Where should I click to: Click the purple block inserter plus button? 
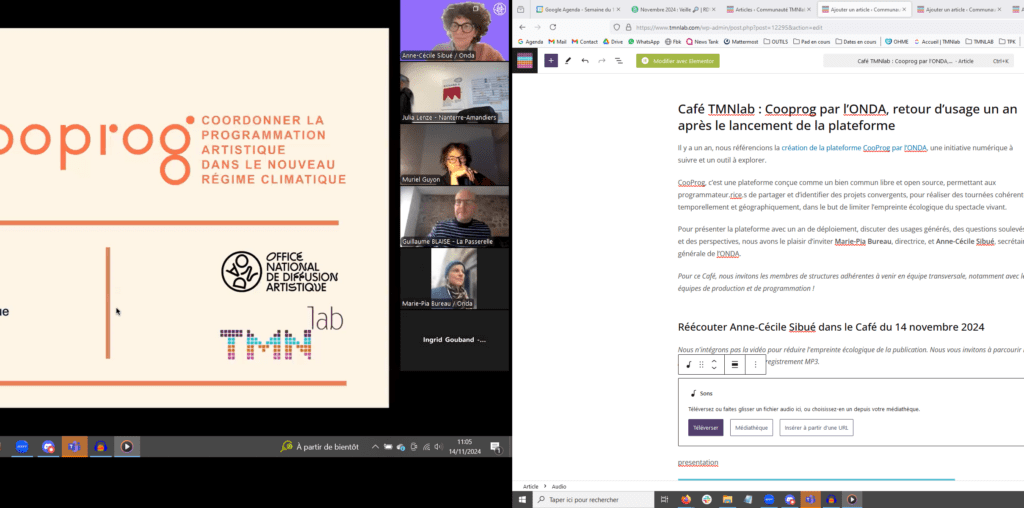(x=551, y=61)
